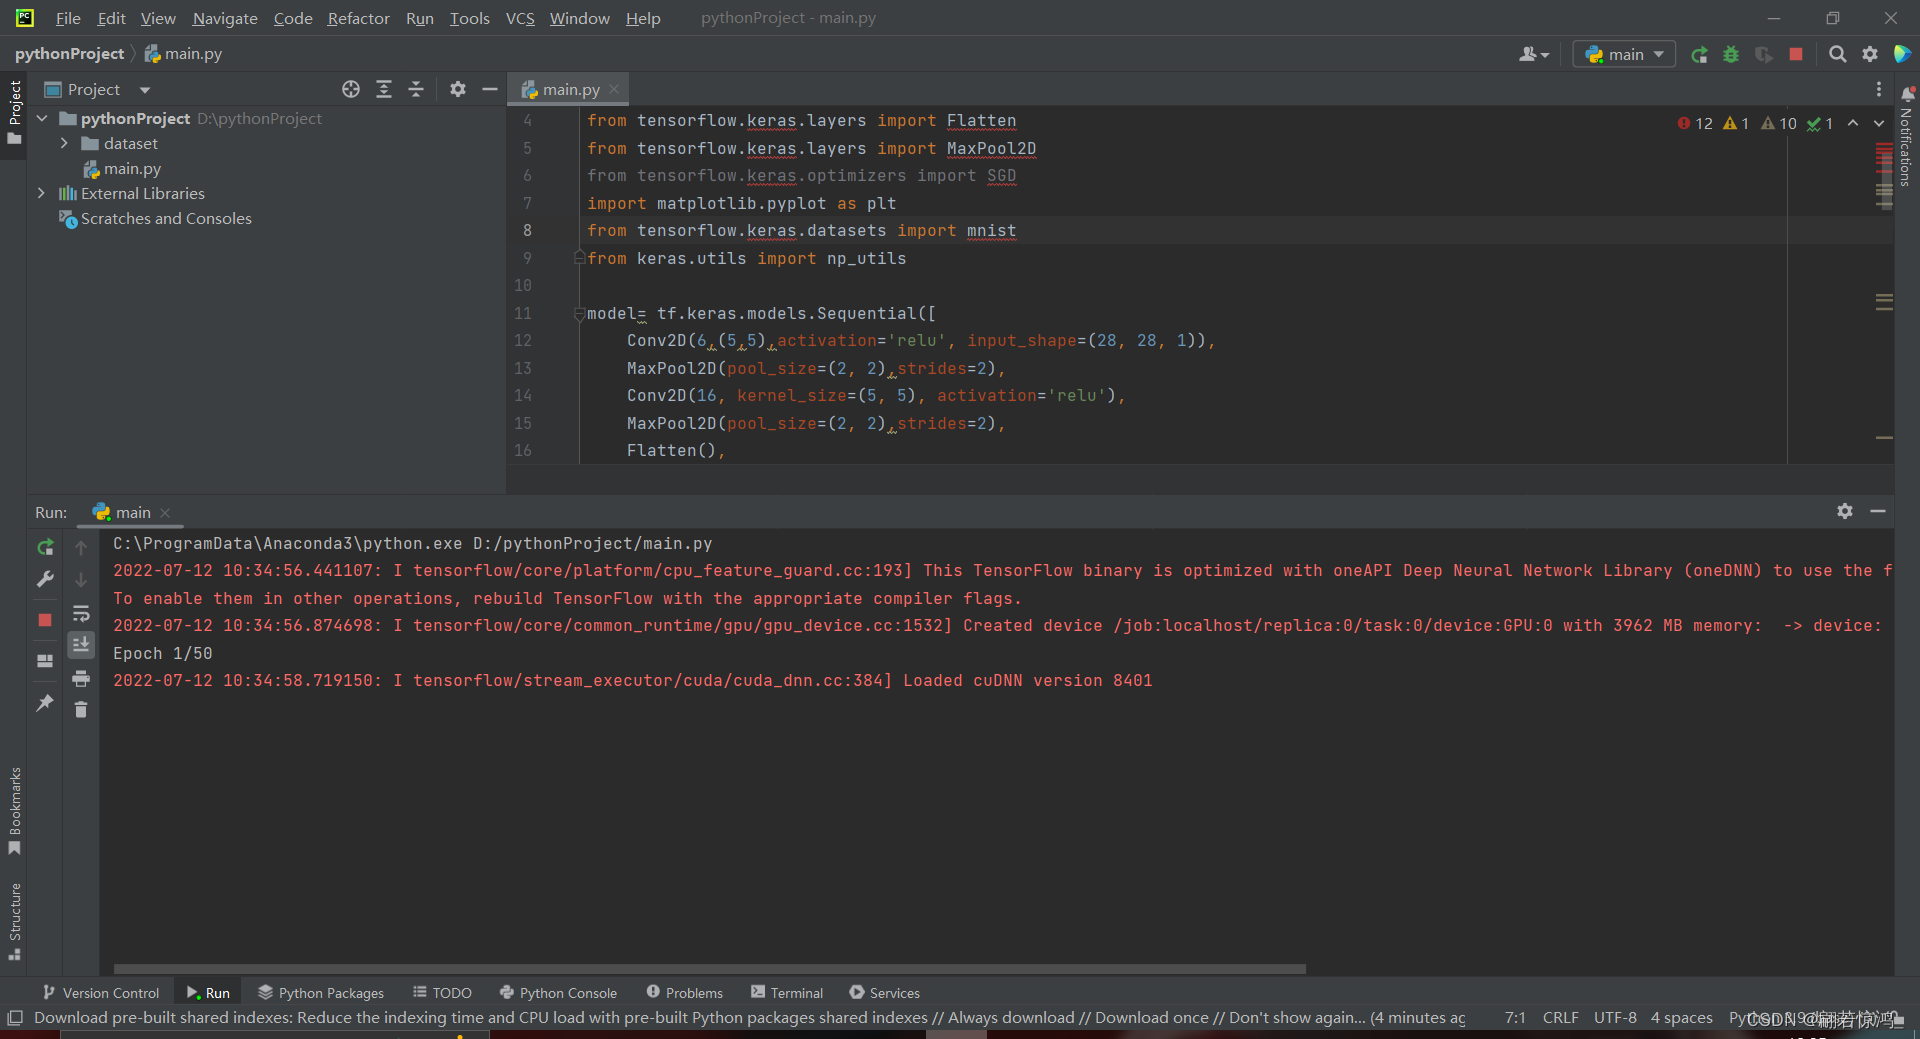Close the main Run tab
The width and height of the screenshot is (1920, 1039).
coord(165,512)
